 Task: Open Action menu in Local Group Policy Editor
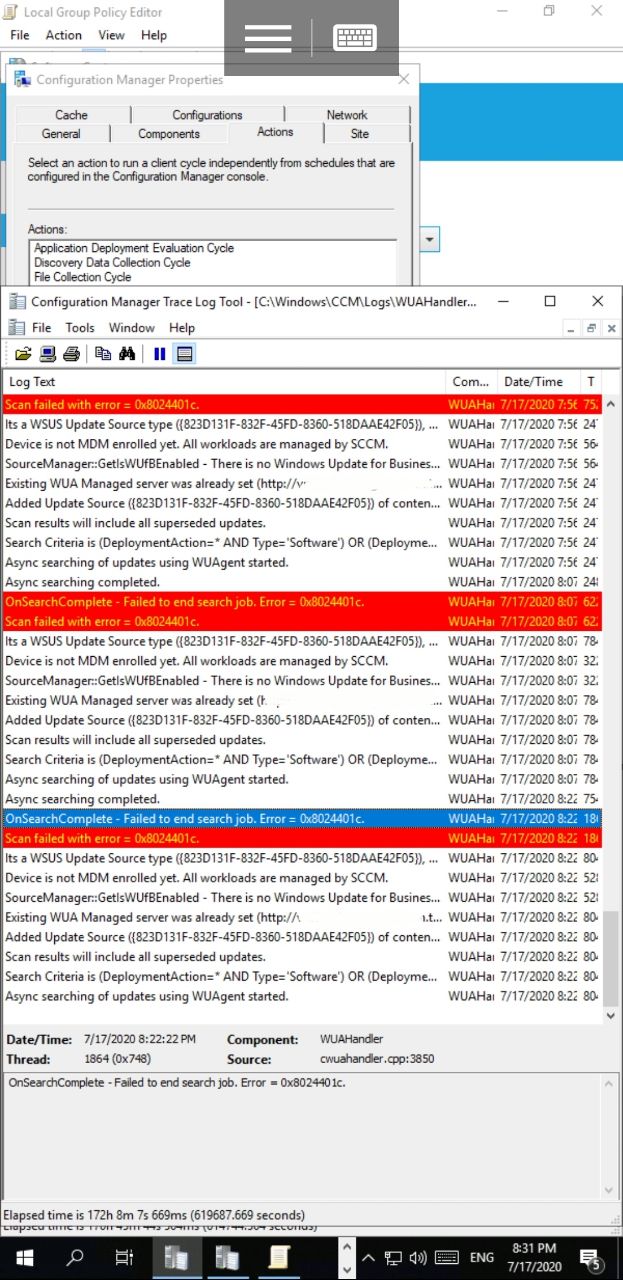point(64,34)
